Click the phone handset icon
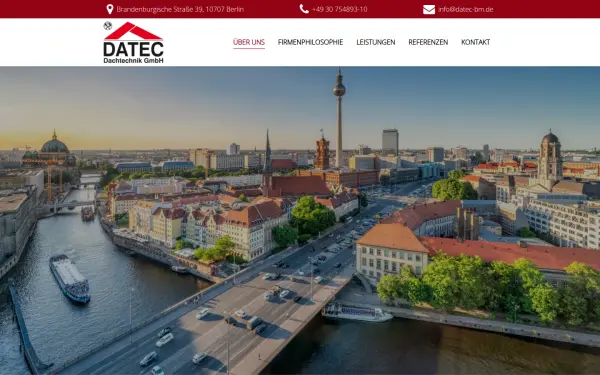The height and width of the screenshot is (375, 600). 304,9
